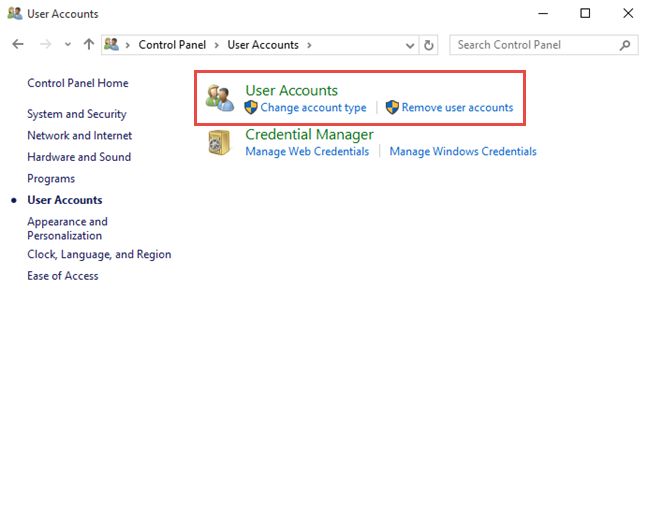
Task: Click the shield icon beside Remove user accounts
Action: click(392, 107)
